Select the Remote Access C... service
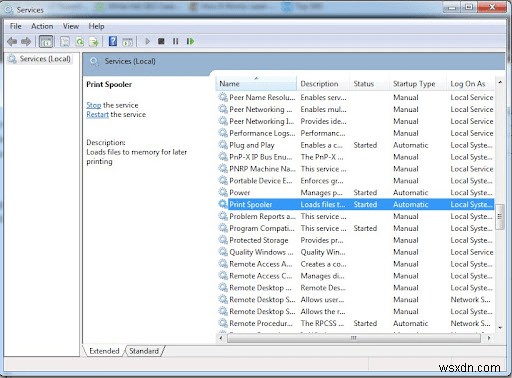 356,276
